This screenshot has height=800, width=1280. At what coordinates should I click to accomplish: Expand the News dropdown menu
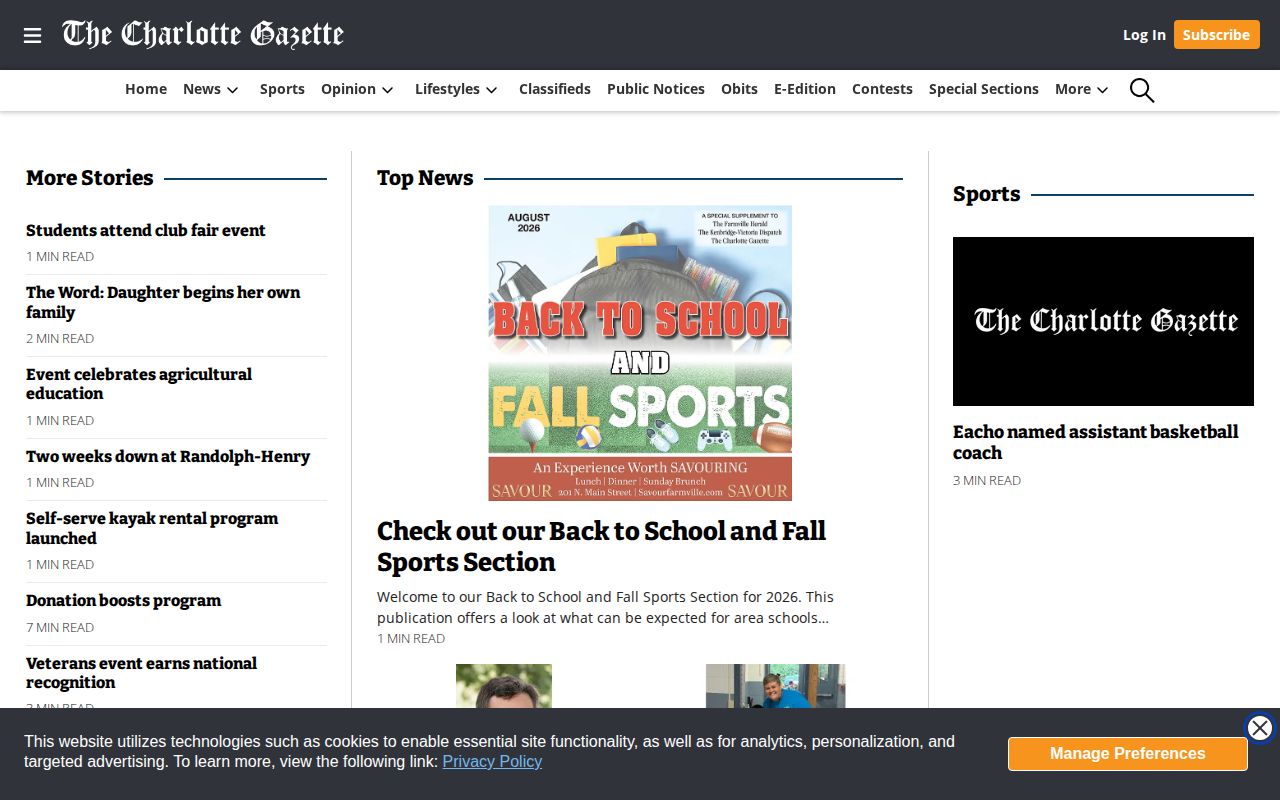pos(211,89)
